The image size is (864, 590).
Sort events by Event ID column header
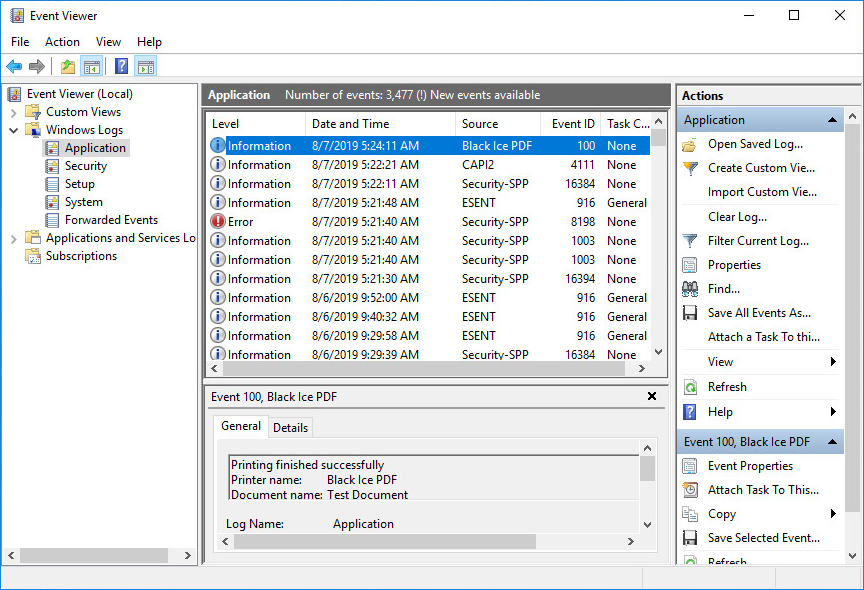[x=573, y=124]
